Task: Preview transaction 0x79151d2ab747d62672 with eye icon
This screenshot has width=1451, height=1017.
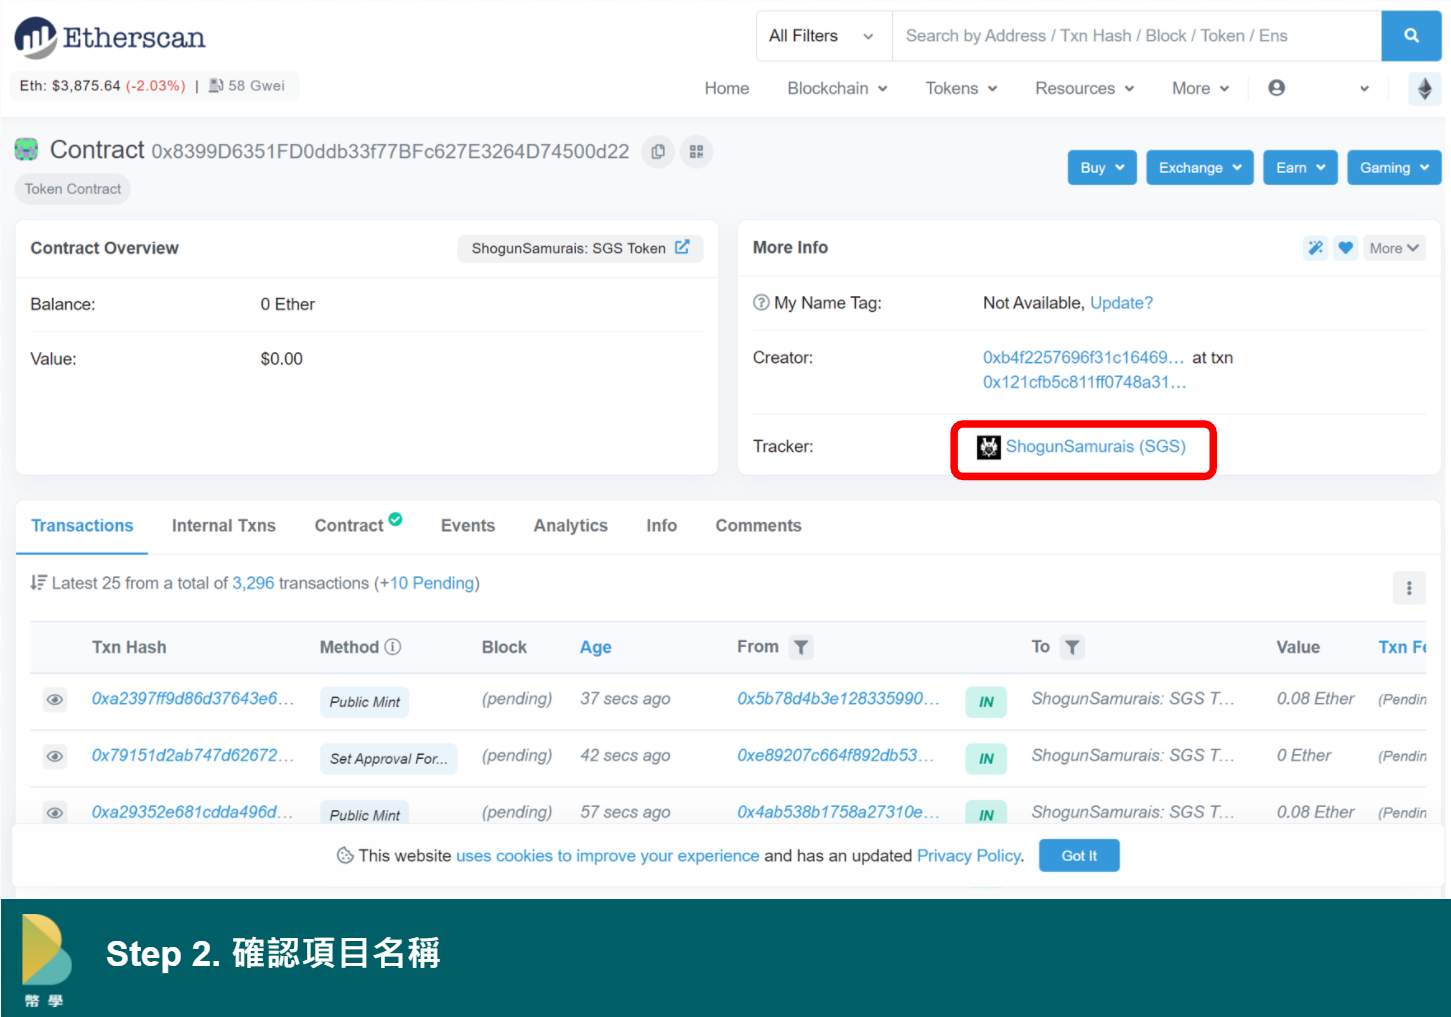Action: (x=55, y=757)
